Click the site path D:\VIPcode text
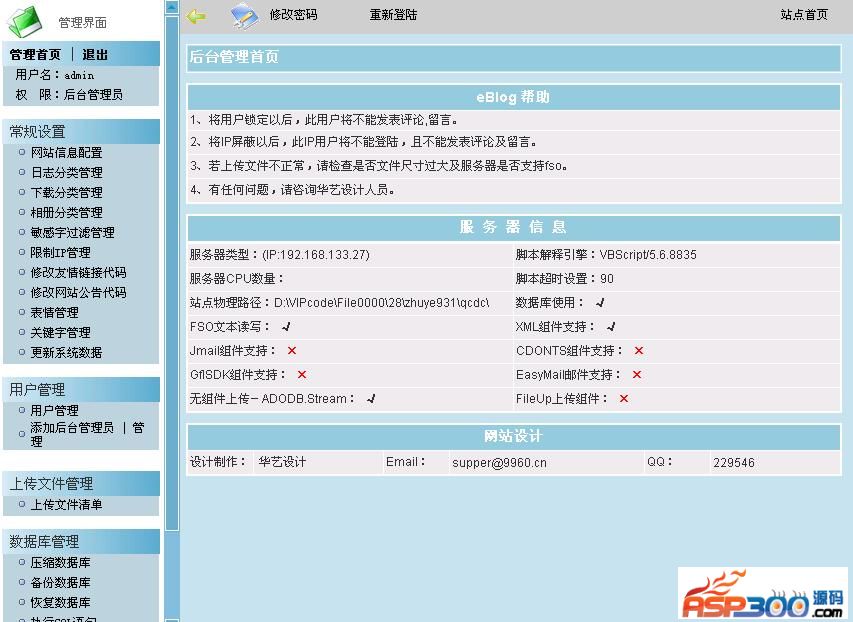This screenshot has height=622, width=853. tap(381, 303)
